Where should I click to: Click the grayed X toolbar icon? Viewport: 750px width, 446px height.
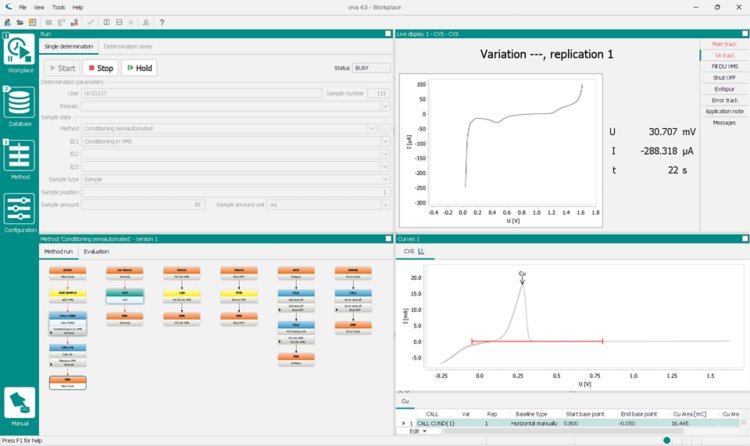[131, 22]
